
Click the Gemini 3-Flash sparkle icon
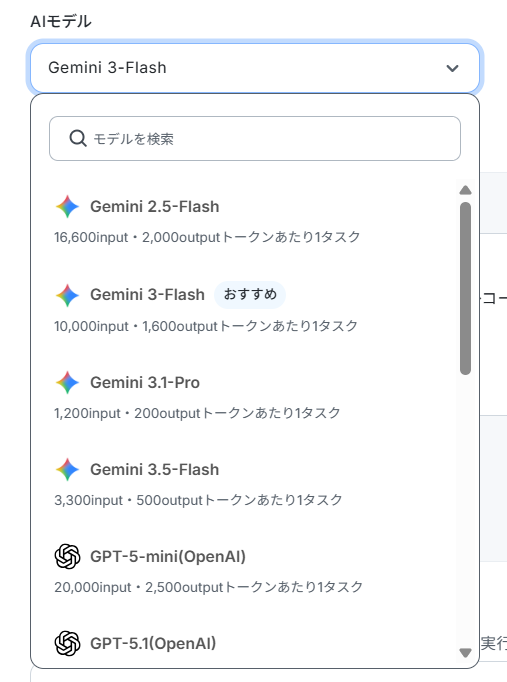click(x=67, y=295)
